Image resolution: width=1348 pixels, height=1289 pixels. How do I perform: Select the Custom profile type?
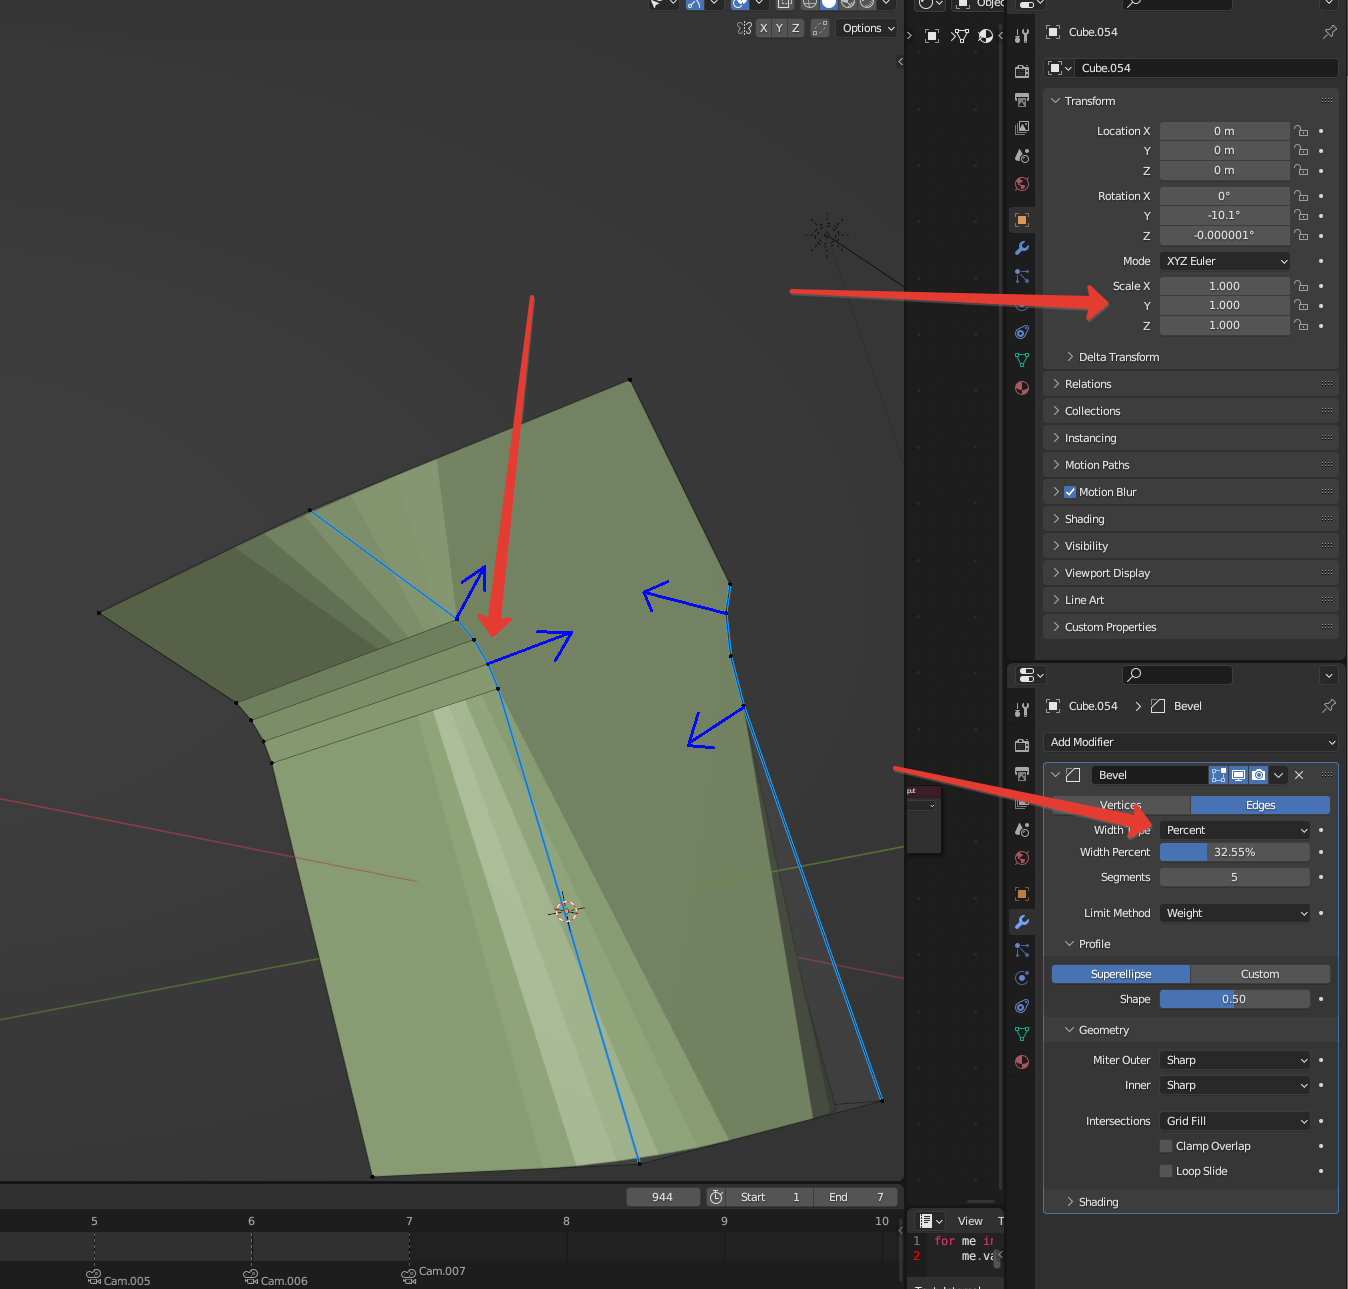(x=1260, y=974)
